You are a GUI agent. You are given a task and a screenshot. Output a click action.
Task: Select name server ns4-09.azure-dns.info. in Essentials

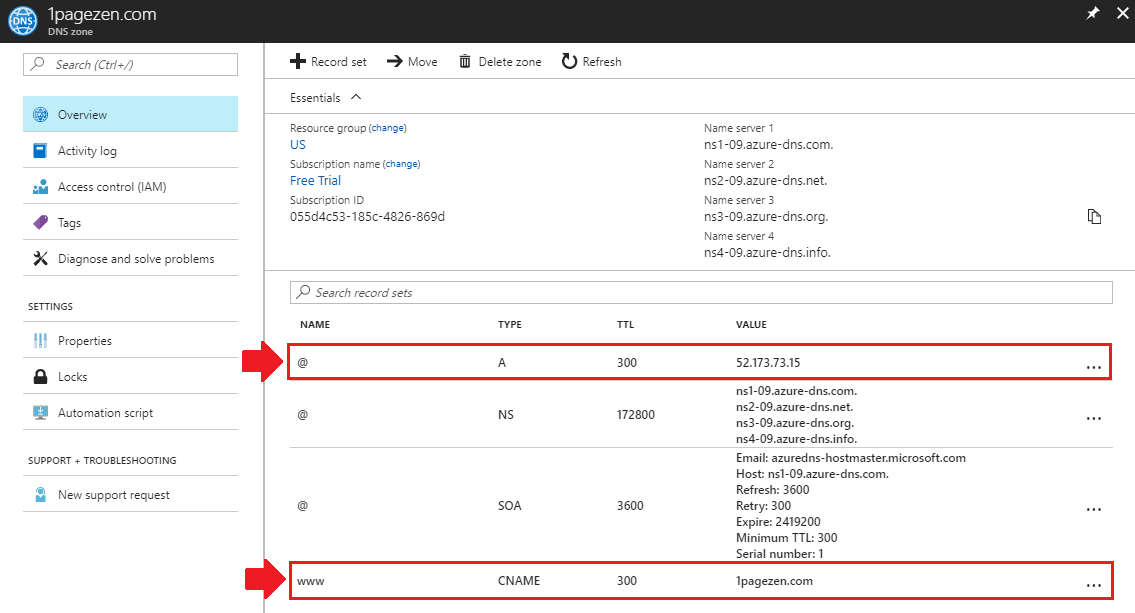767,253
